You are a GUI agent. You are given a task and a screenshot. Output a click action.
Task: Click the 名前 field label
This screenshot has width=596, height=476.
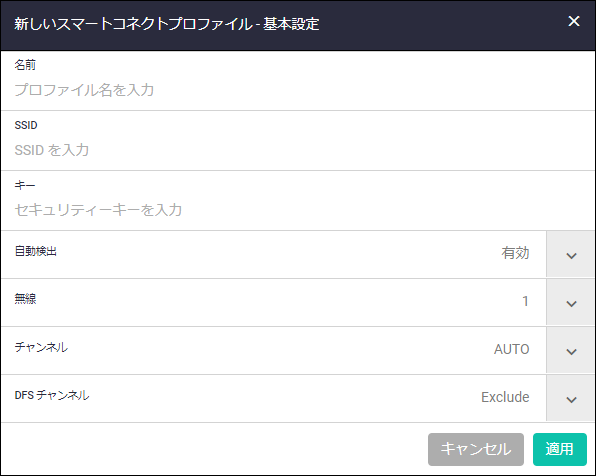(x=25, y=65)
